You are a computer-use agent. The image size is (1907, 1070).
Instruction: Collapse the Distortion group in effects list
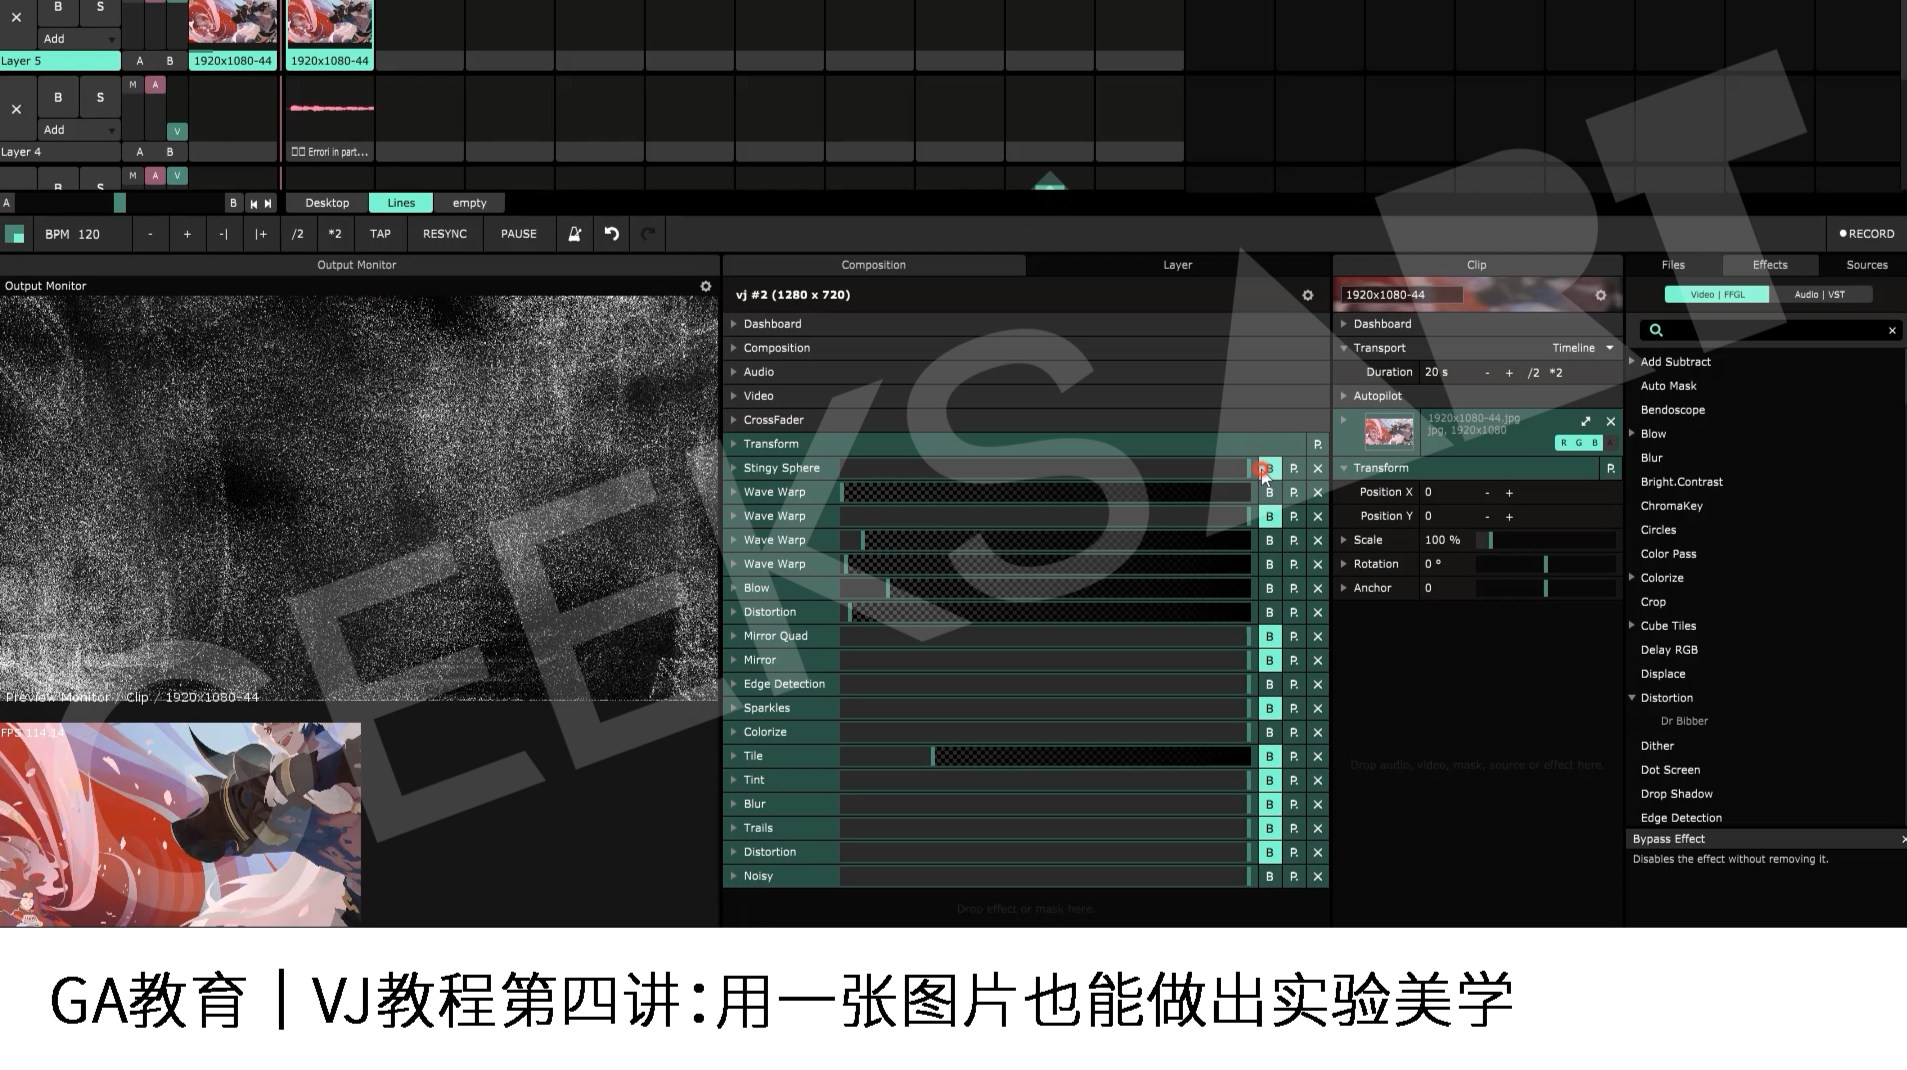(1632, 698)
